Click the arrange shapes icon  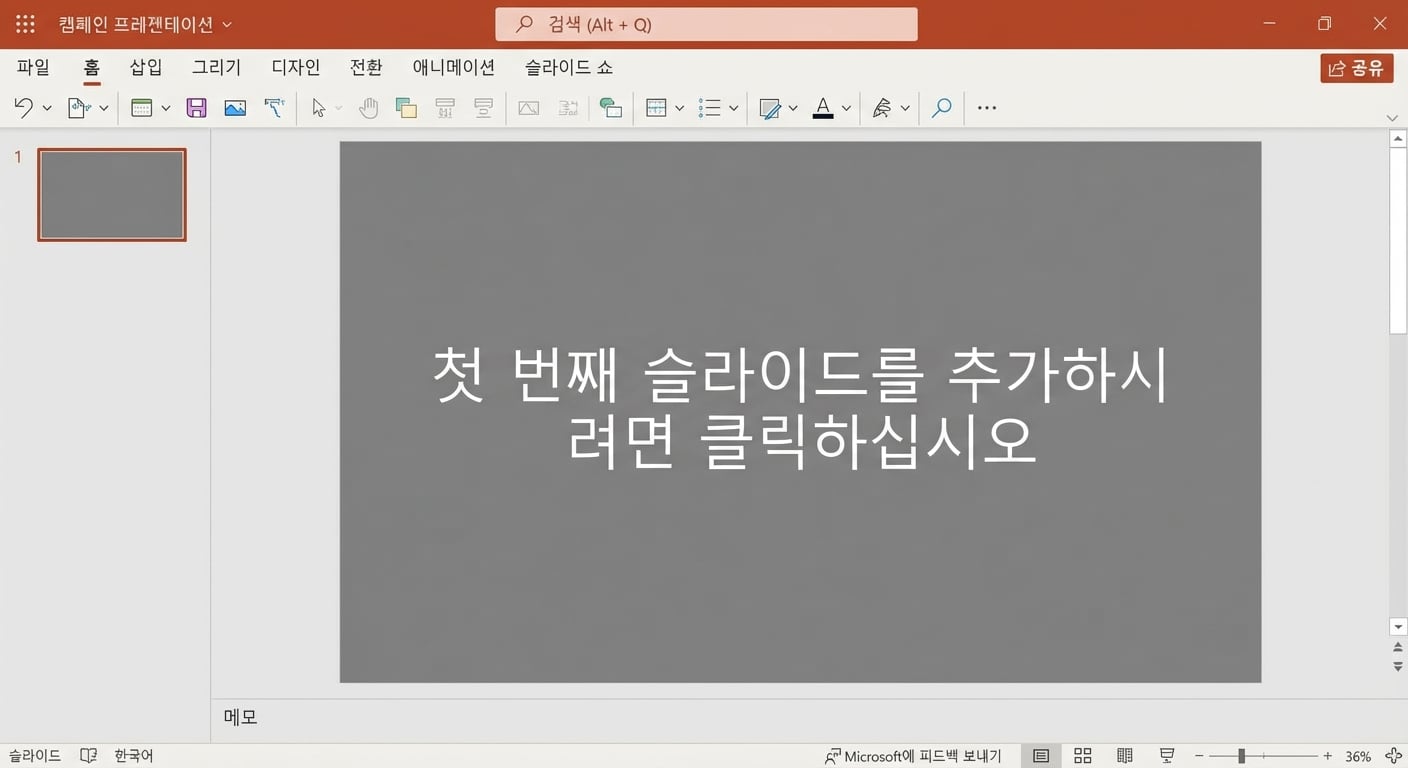pos(406,108)
